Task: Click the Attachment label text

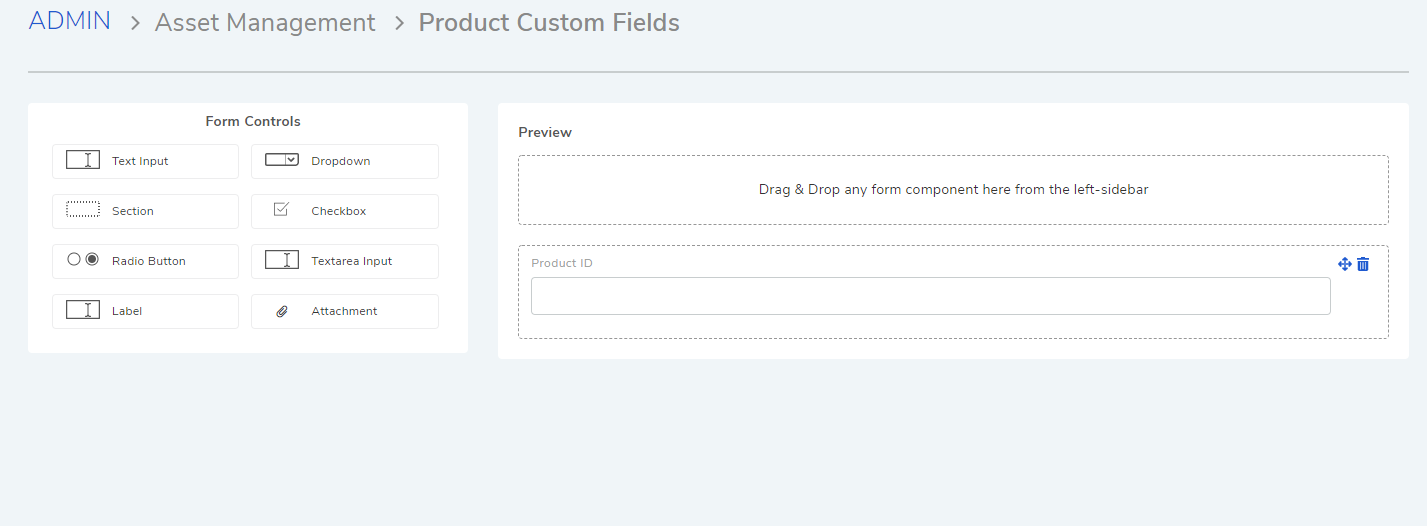Action: click(x=344, y=311)
